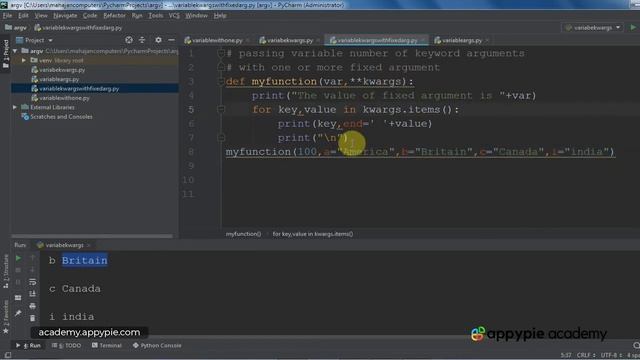
Task: Enable scroll to end in Run console
Action: pyautogui.click(x=33, y=293)
